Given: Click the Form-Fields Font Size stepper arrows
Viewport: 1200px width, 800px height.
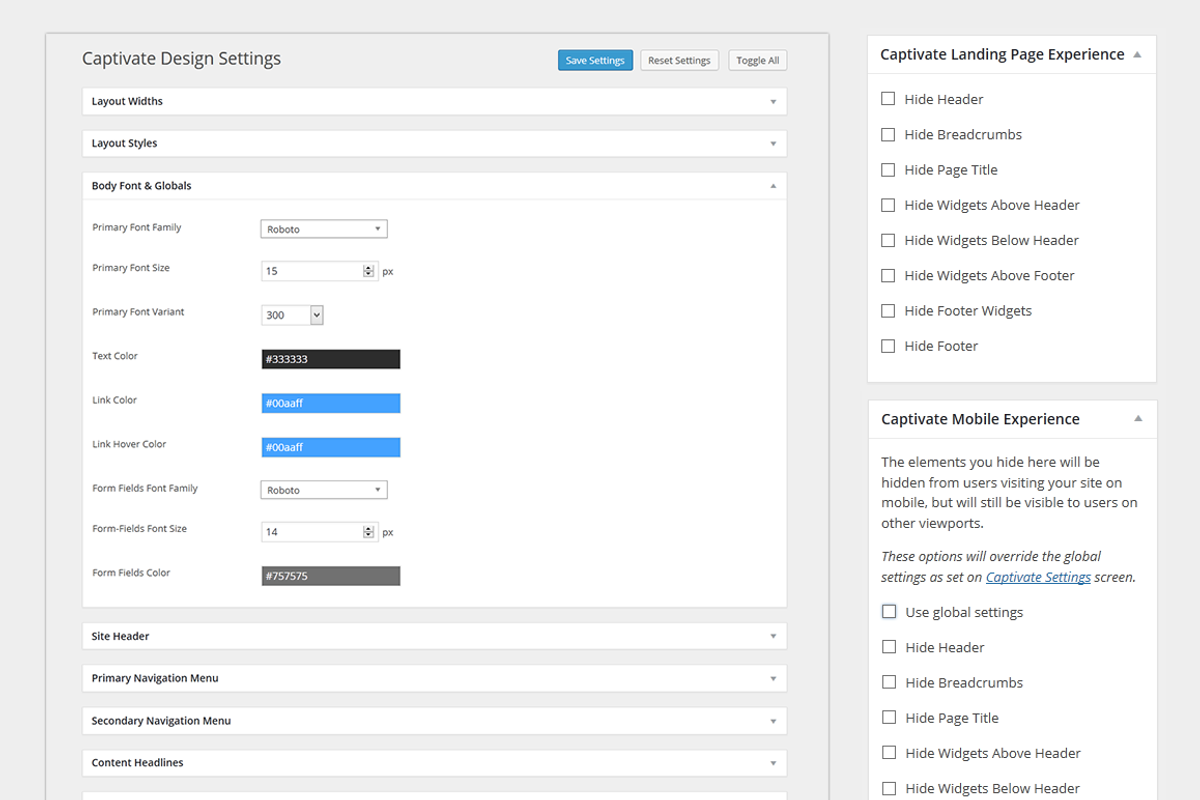Looking at the screenshot, I should pyautogui.click(x=368, y=532).
